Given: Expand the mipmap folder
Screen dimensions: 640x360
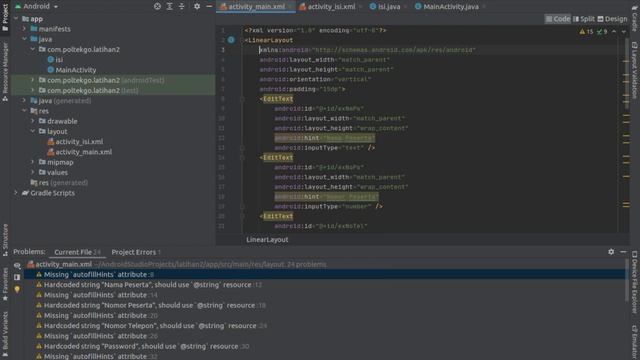Looking at the screenshot, I should coord(33,162).
